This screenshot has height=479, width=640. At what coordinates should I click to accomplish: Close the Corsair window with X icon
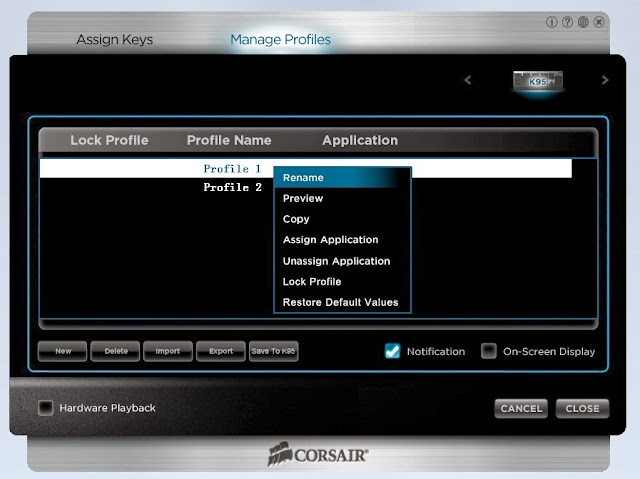(x=599, y=22)
